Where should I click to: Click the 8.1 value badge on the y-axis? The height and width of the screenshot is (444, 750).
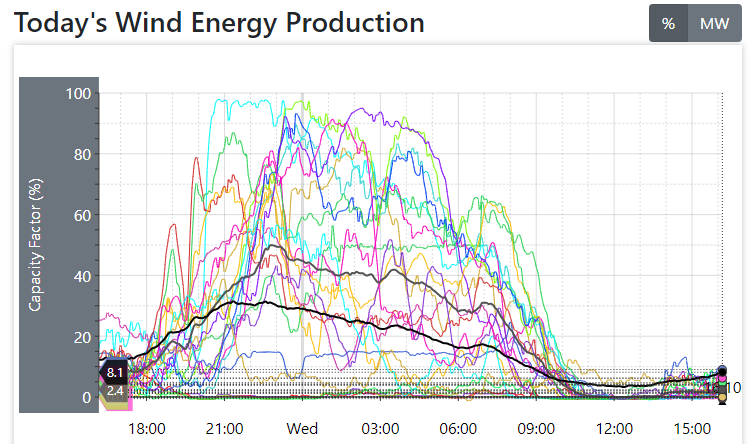point(115,373)
